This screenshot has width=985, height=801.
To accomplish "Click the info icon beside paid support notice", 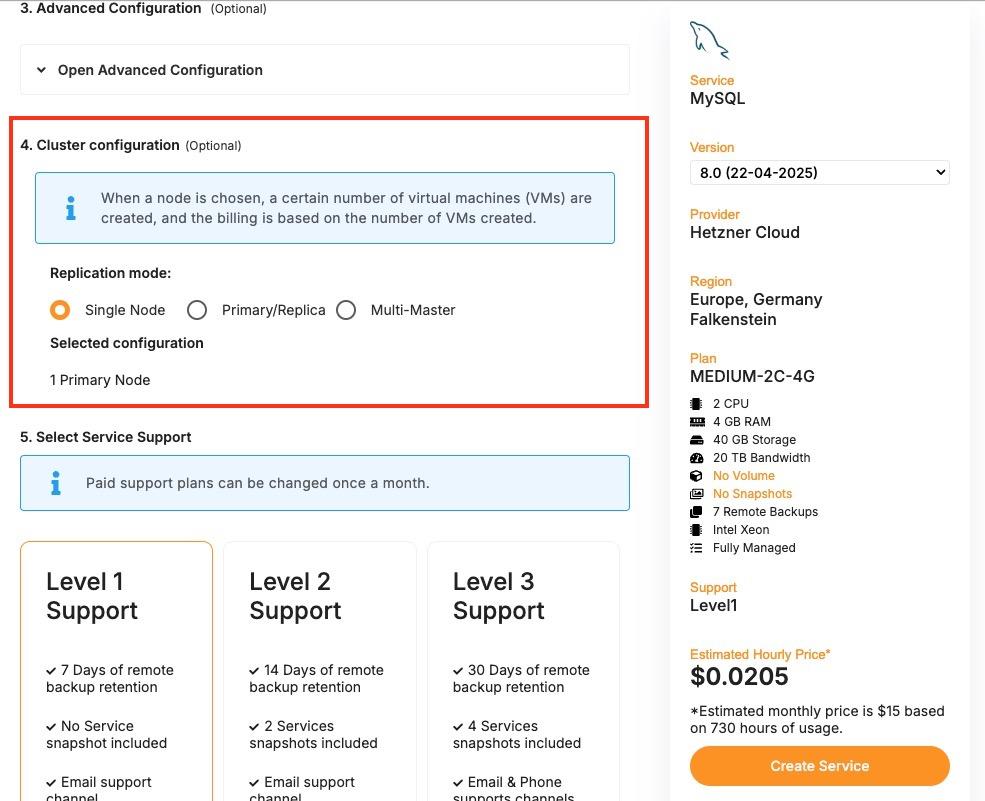I will pos(56,483).
